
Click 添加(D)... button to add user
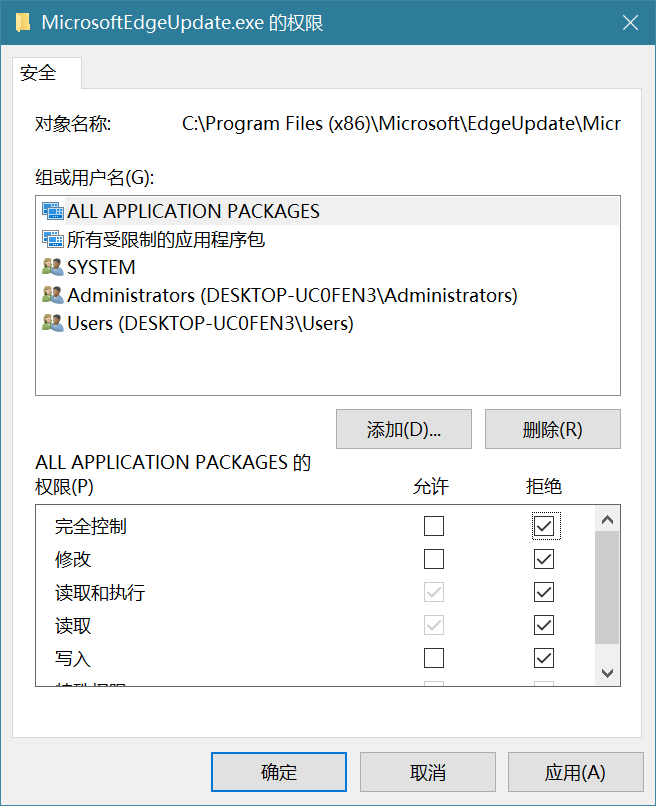point(404,429)
